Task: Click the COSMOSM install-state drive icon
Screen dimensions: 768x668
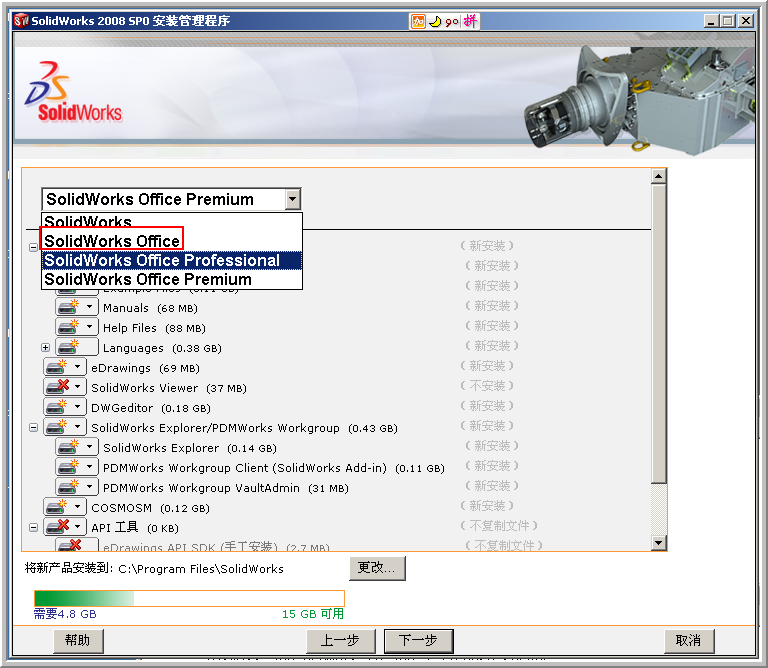Action: [x=56, y=507]
